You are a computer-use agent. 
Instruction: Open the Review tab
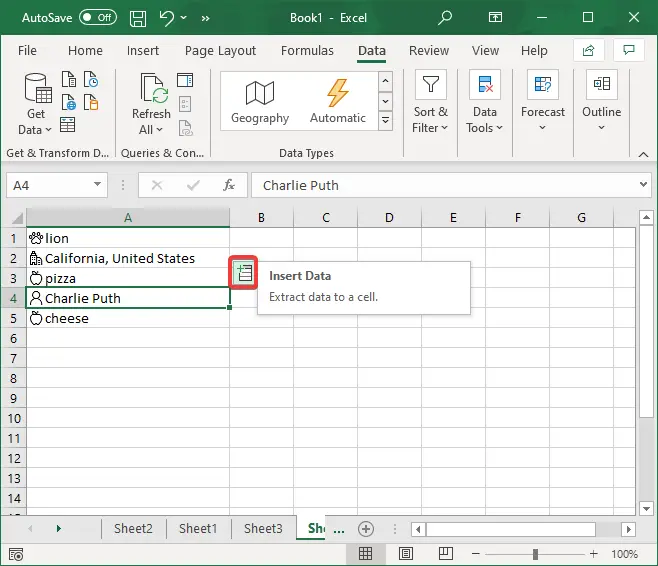coord(429,51)
